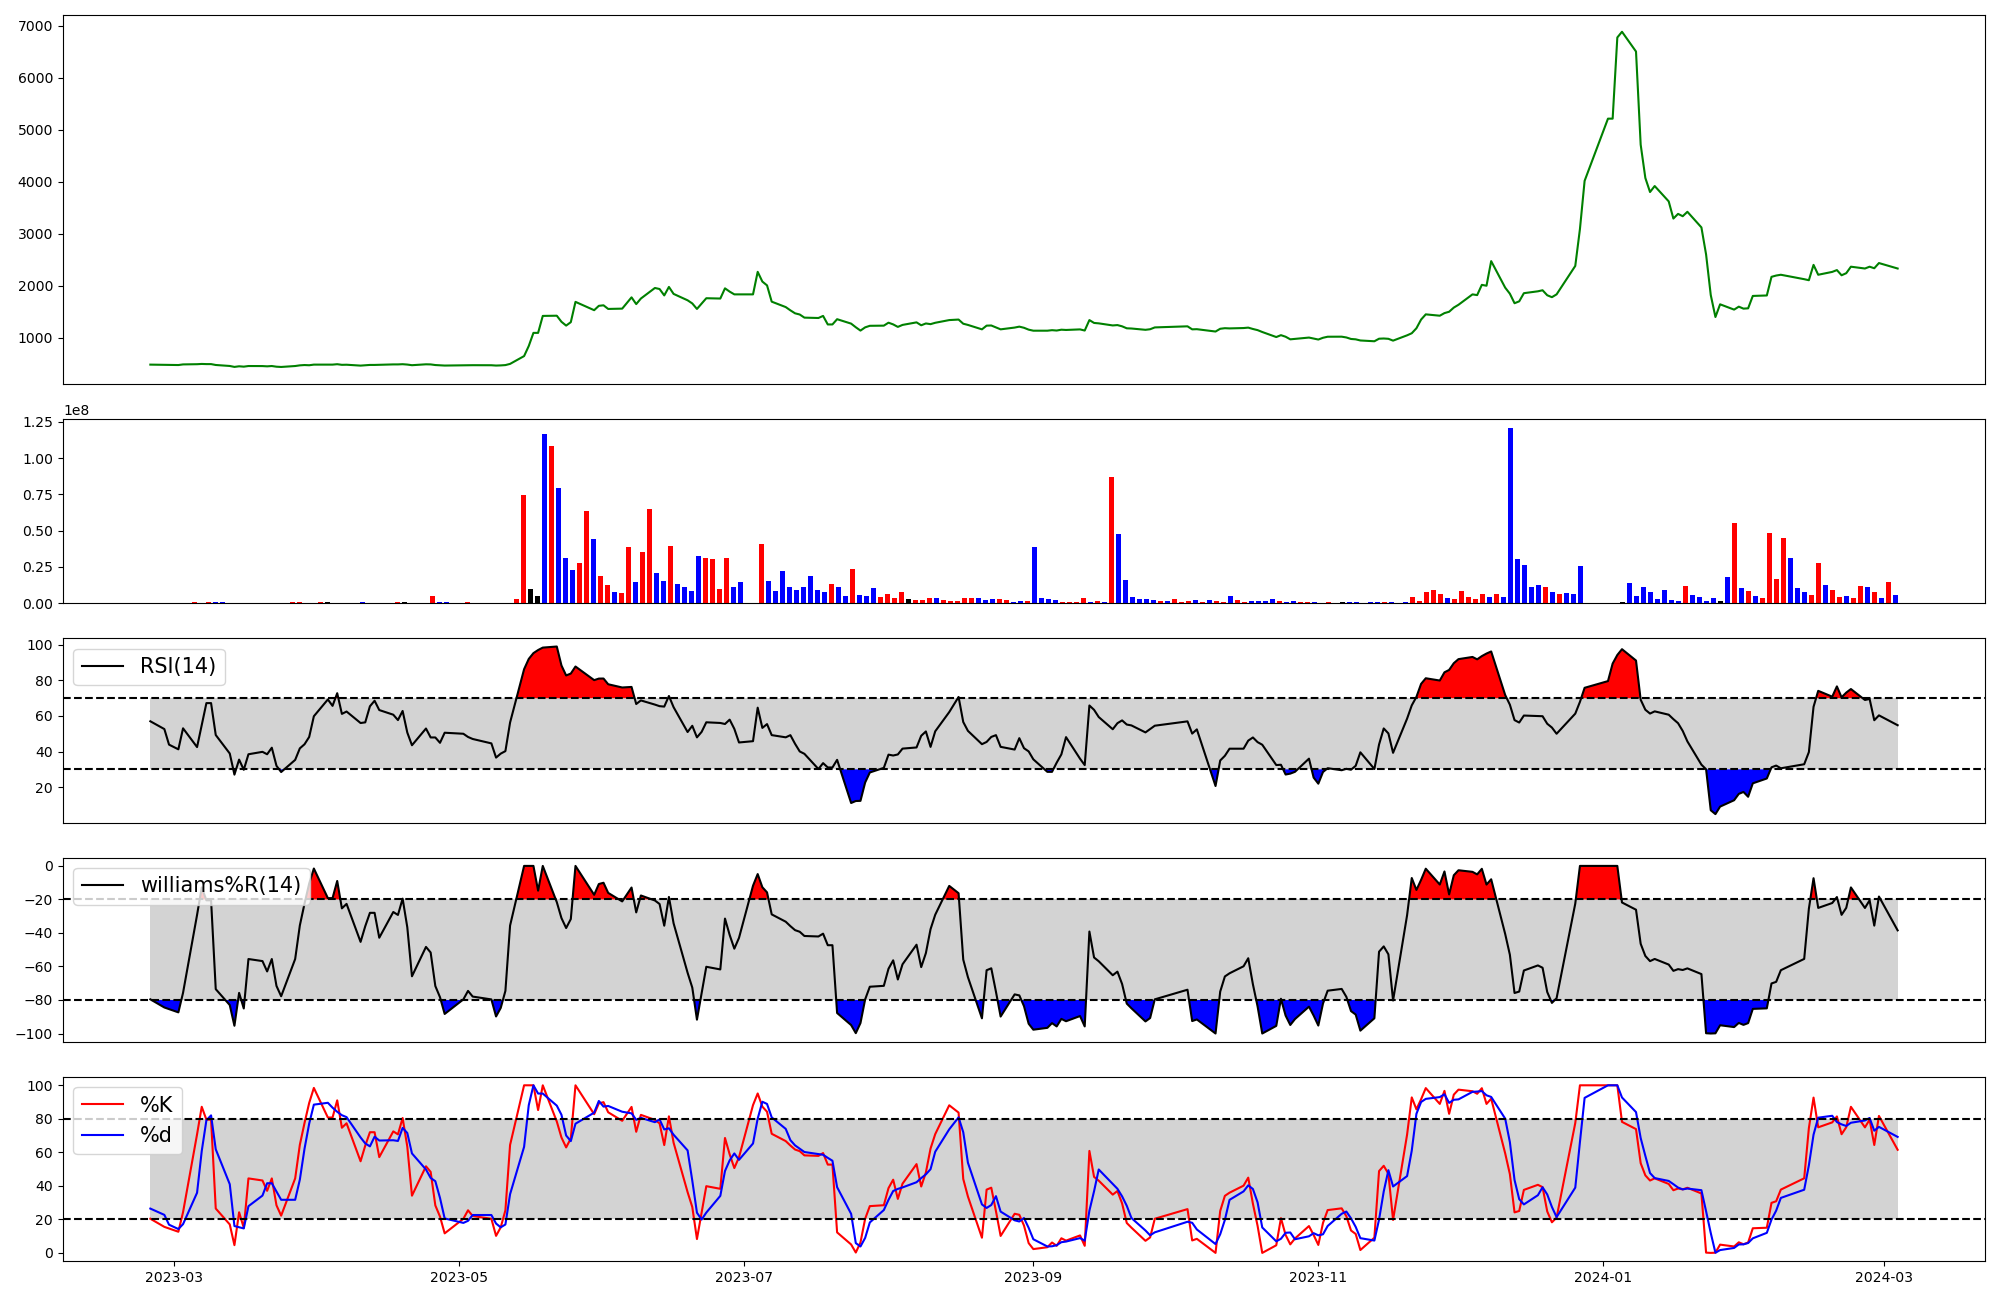Select the 2023-07 date tick label
The image size is (2000, 1300).
click(743, 1277)
